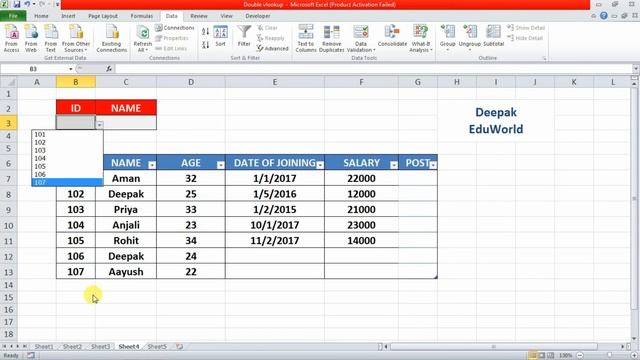Select 104 from the dropdown list
This screenshot has height=360, width=640.
pyautogui.click(x=67, y=158)
